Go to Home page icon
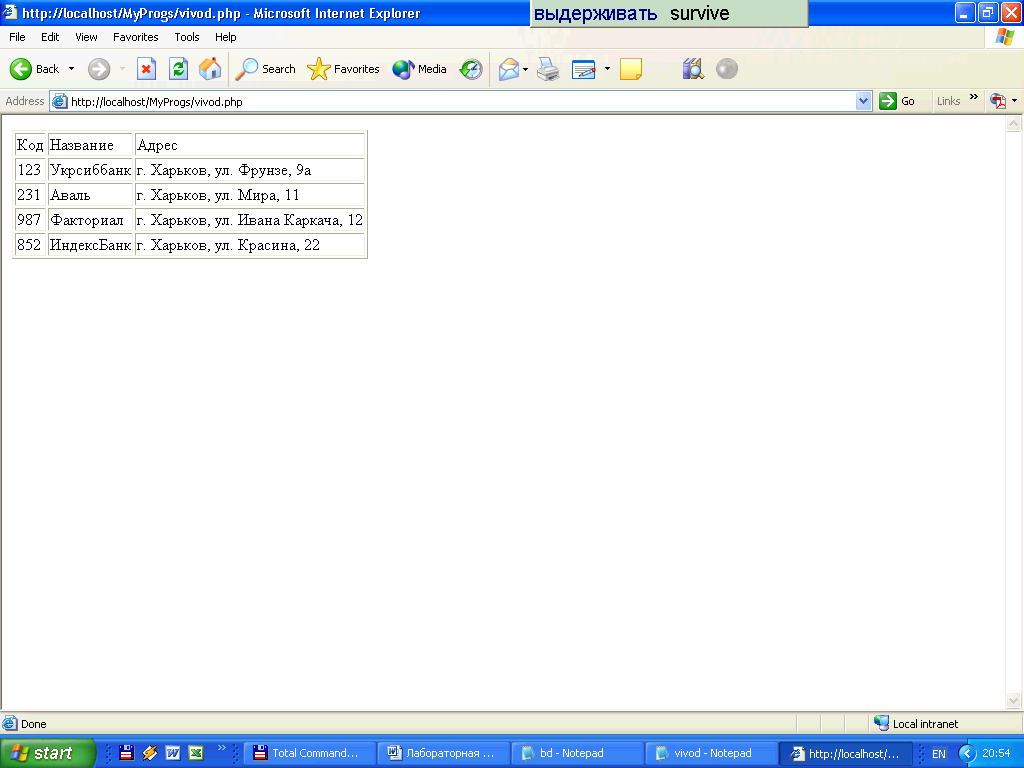Image resolution: width=1024 pixels, height=768 pixels. coord(210,69)
